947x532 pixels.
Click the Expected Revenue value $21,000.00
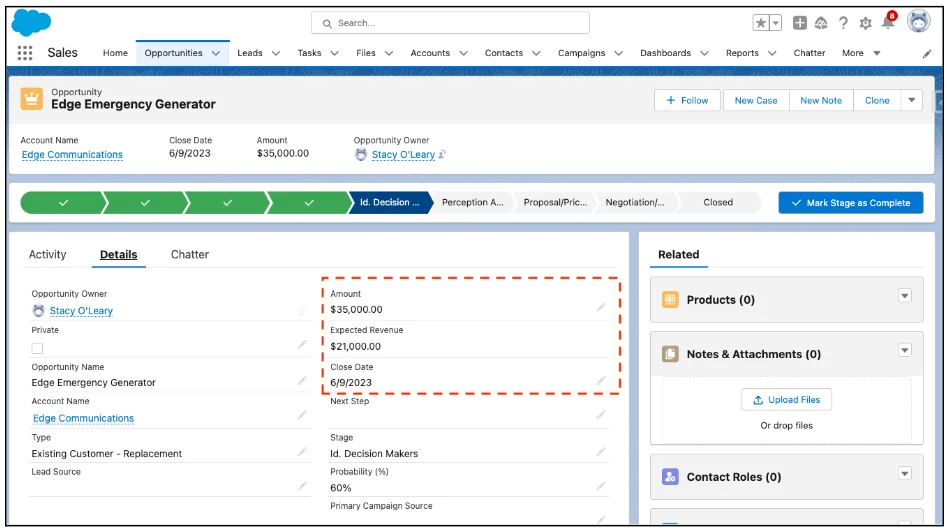point(355,347)
